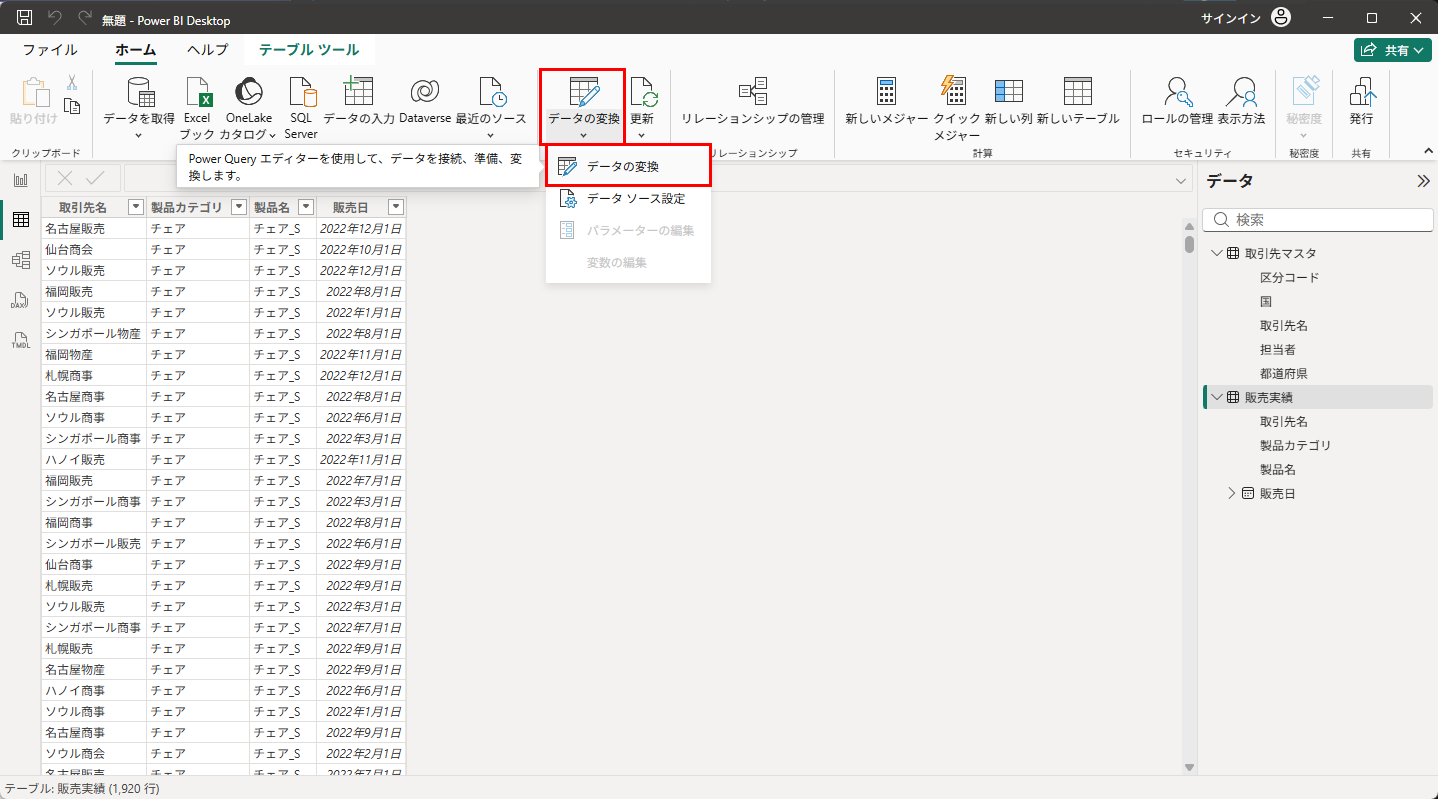Collapse the 取引先マスタ table node
This screenshot has width=1438, height=799.
1216,253
